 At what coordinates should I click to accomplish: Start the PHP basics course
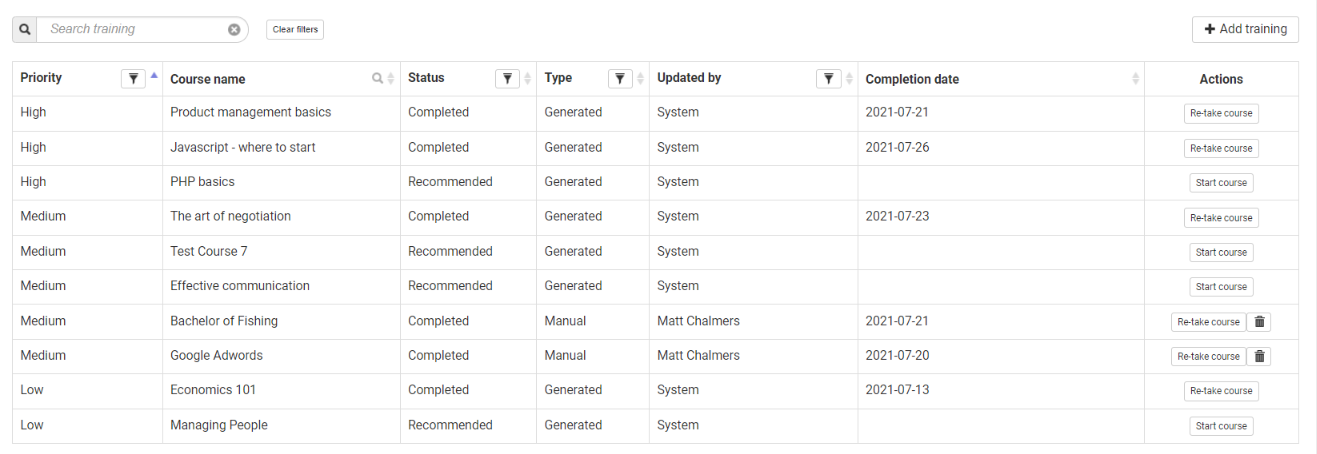[x=1221, y=183]
